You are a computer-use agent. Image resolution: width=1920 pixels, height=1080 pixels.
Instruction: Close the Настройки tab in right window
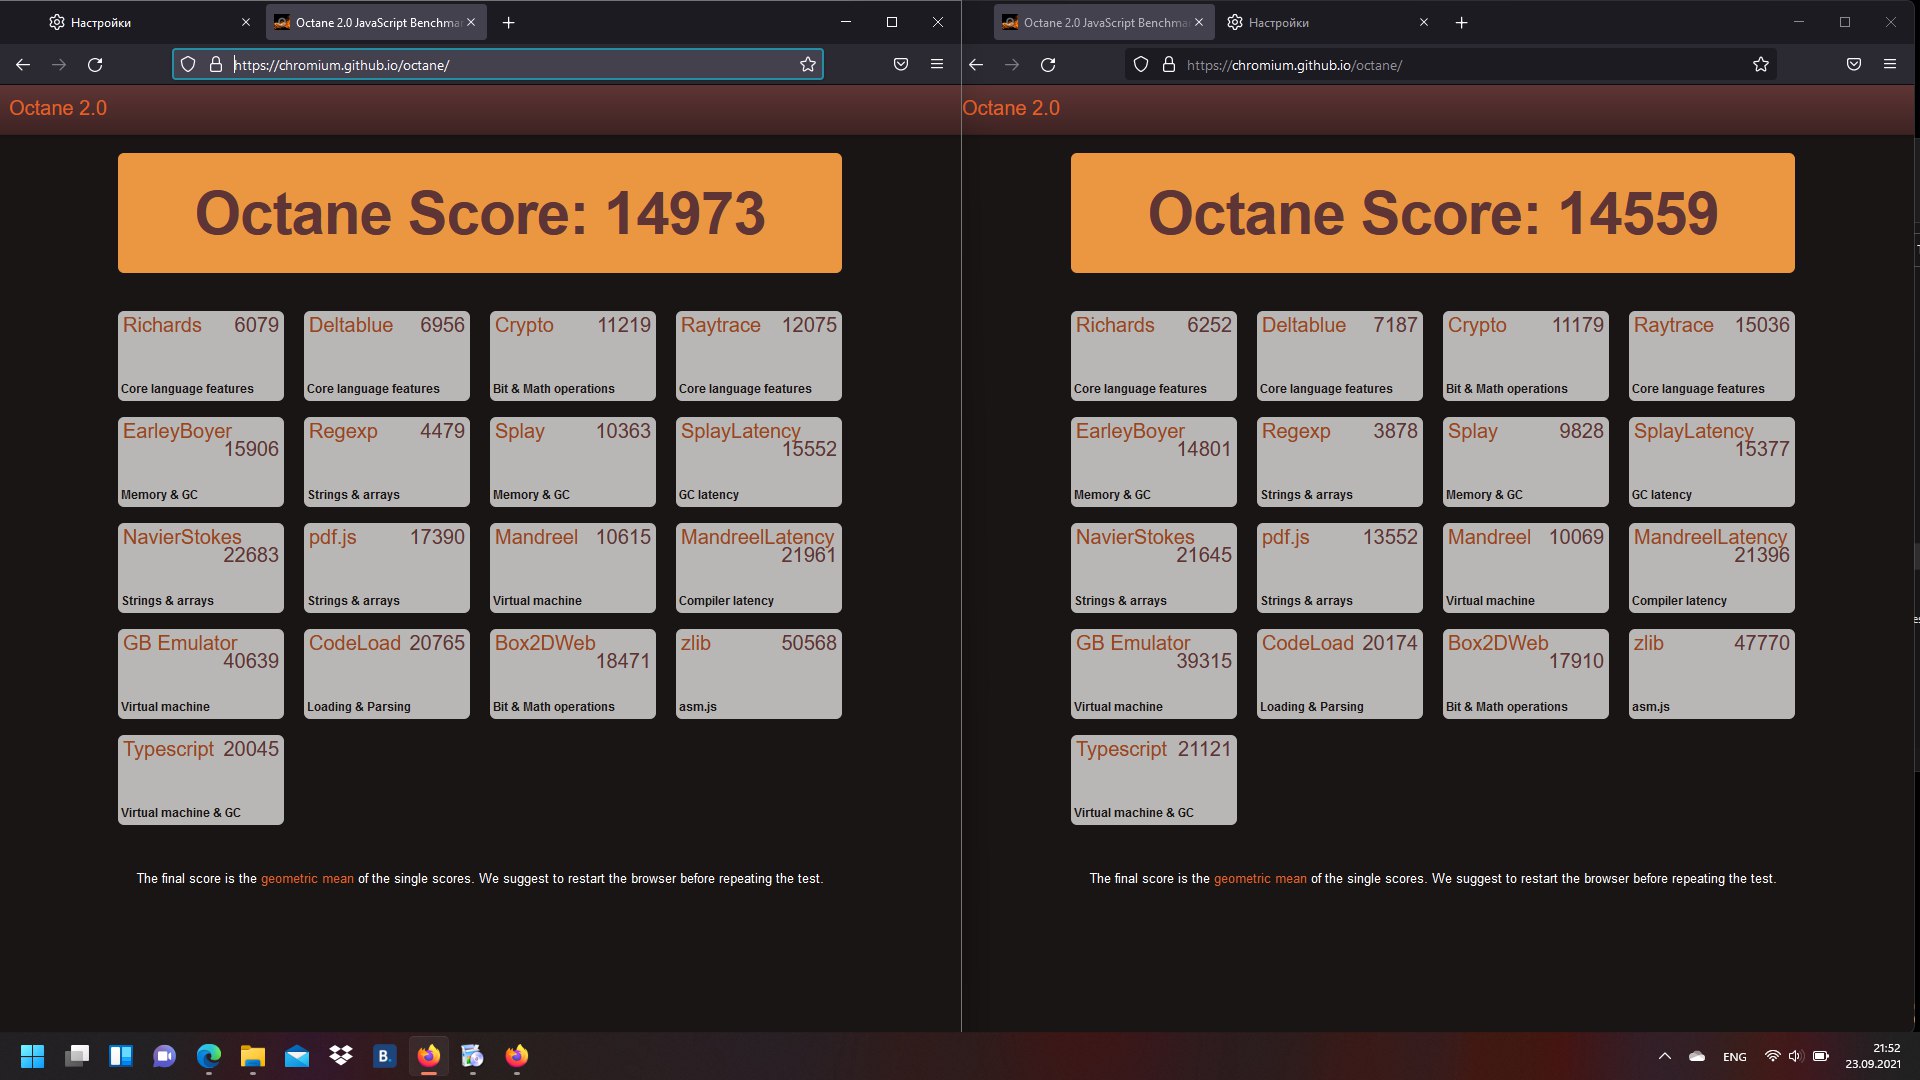pyautogui.click(x=1424, y=22)
